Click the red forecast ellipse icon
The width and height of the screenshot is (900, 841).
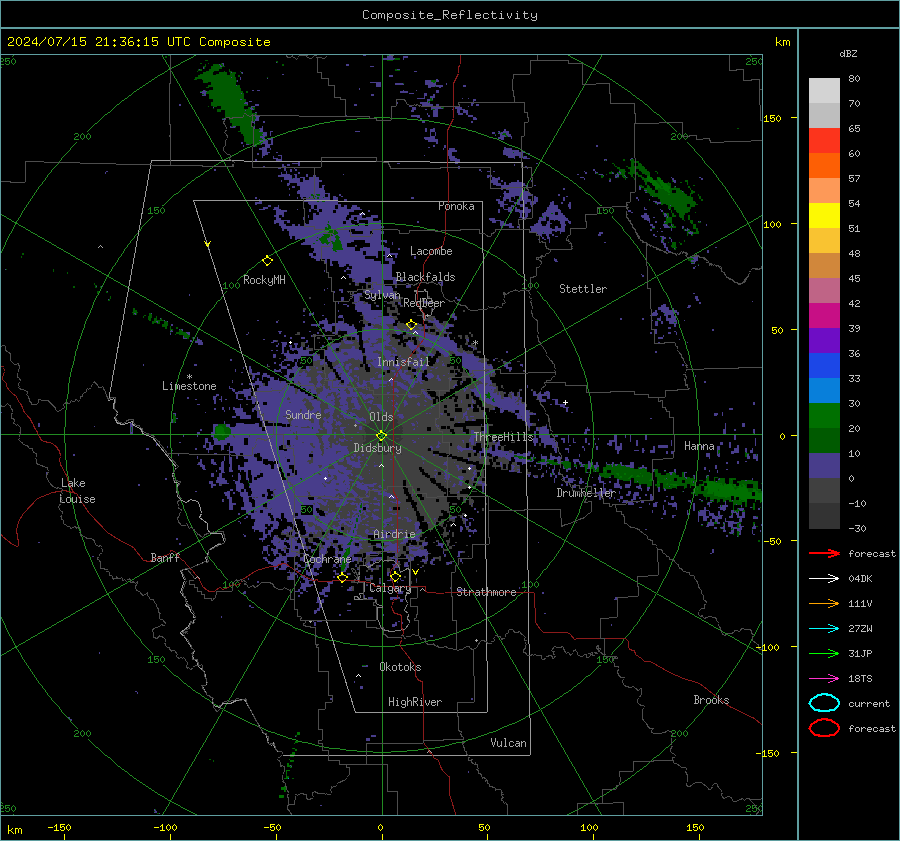[824, 728]
